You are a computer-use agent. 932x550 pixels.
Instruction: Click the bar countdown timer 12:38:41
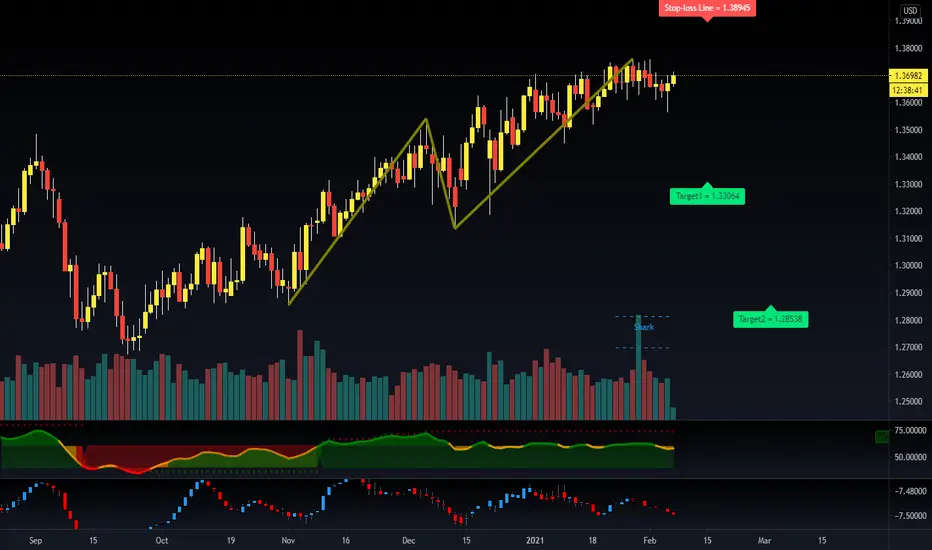click(908, 90)
